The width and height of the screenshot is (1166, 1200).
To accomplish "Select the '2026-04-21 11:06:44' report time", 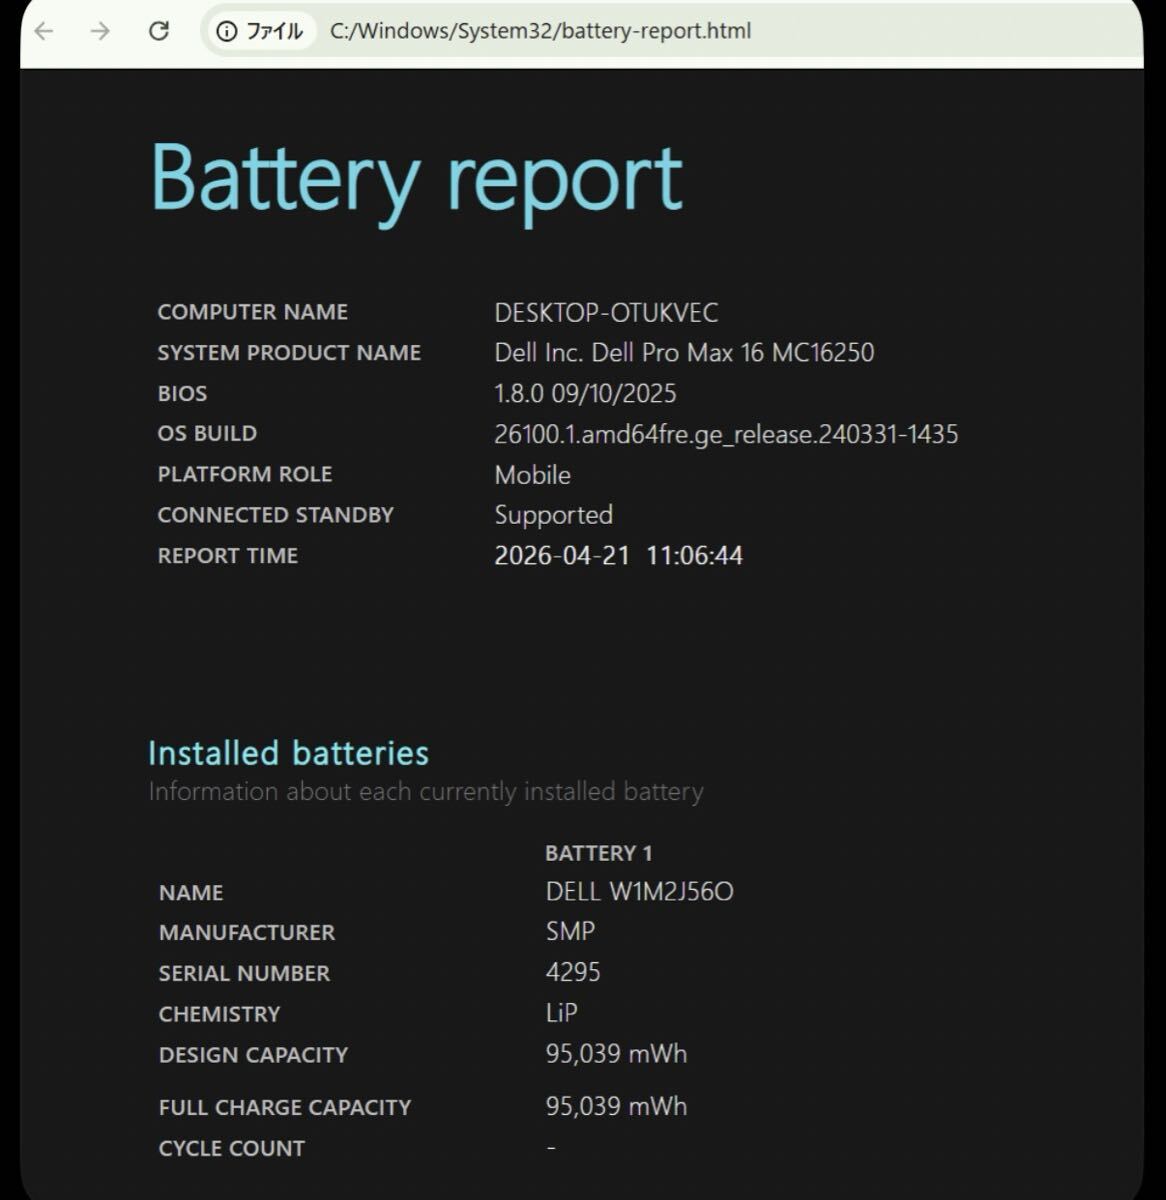I will pos(619,556).
